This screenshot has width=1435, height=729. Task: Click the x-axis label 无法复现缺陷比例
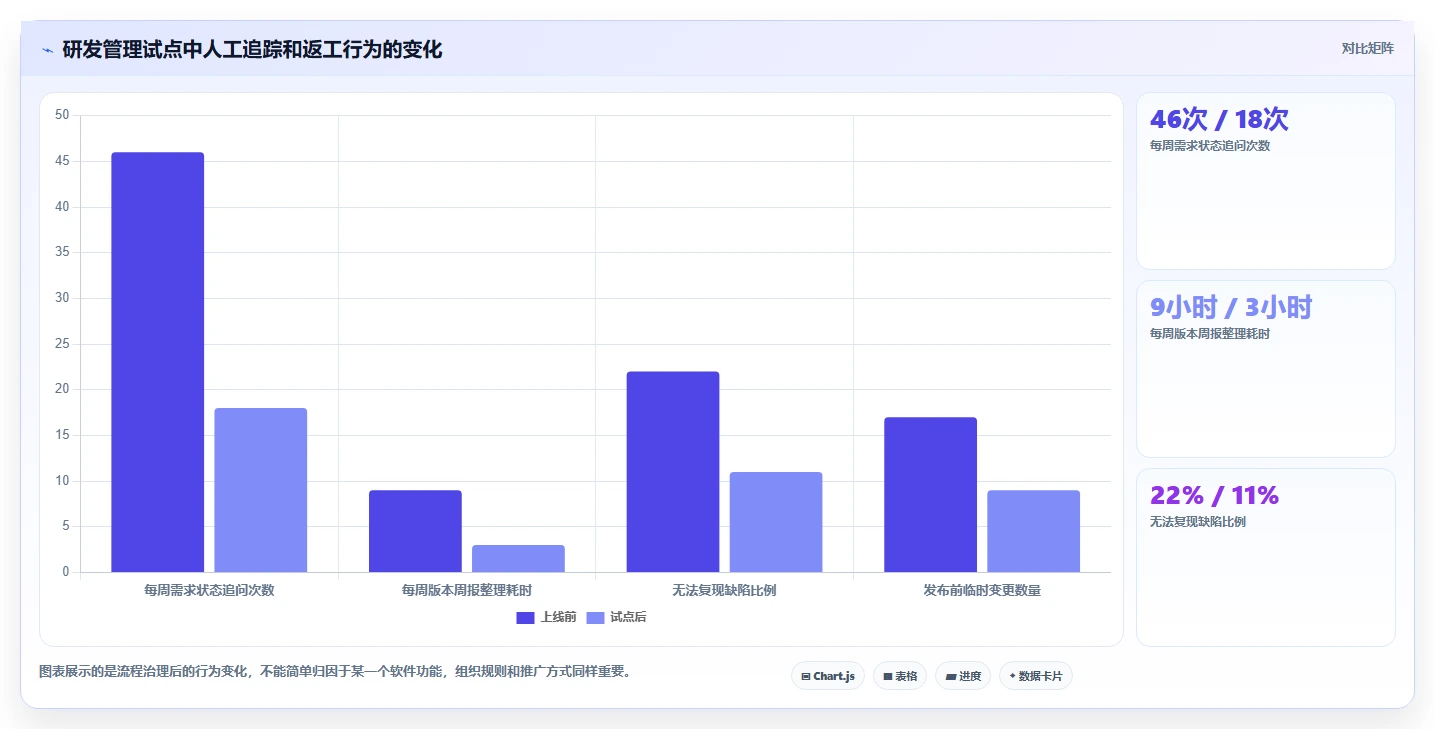pos(724,590)
